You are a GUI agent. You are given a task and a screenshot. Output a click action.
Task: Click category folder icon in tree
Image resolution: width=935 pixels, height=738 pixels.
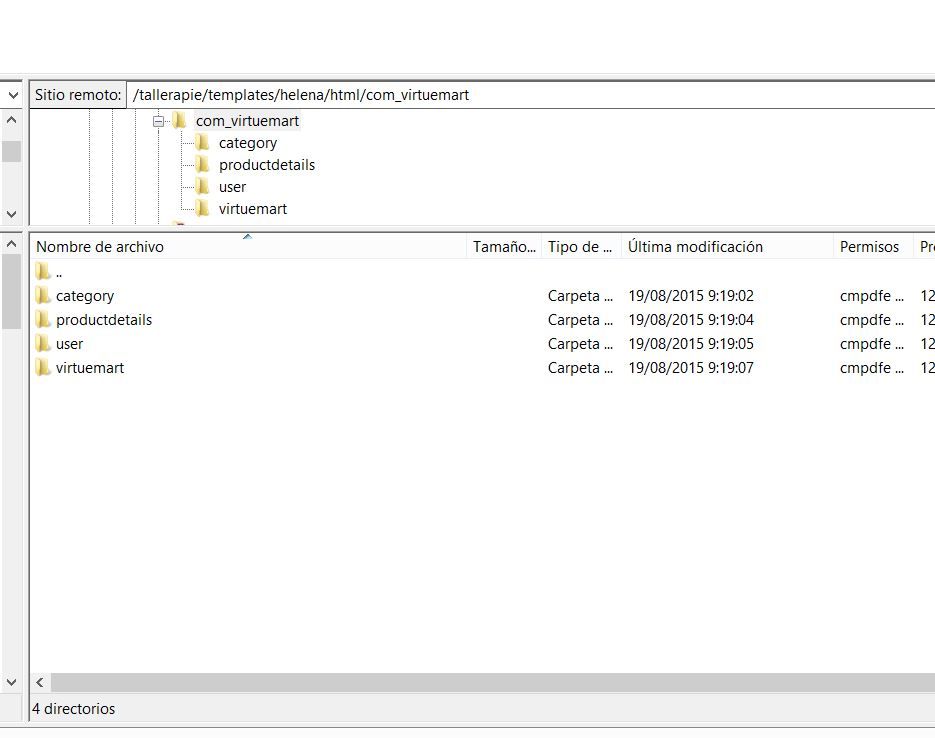pyautogui.click(x=203, y=142)
